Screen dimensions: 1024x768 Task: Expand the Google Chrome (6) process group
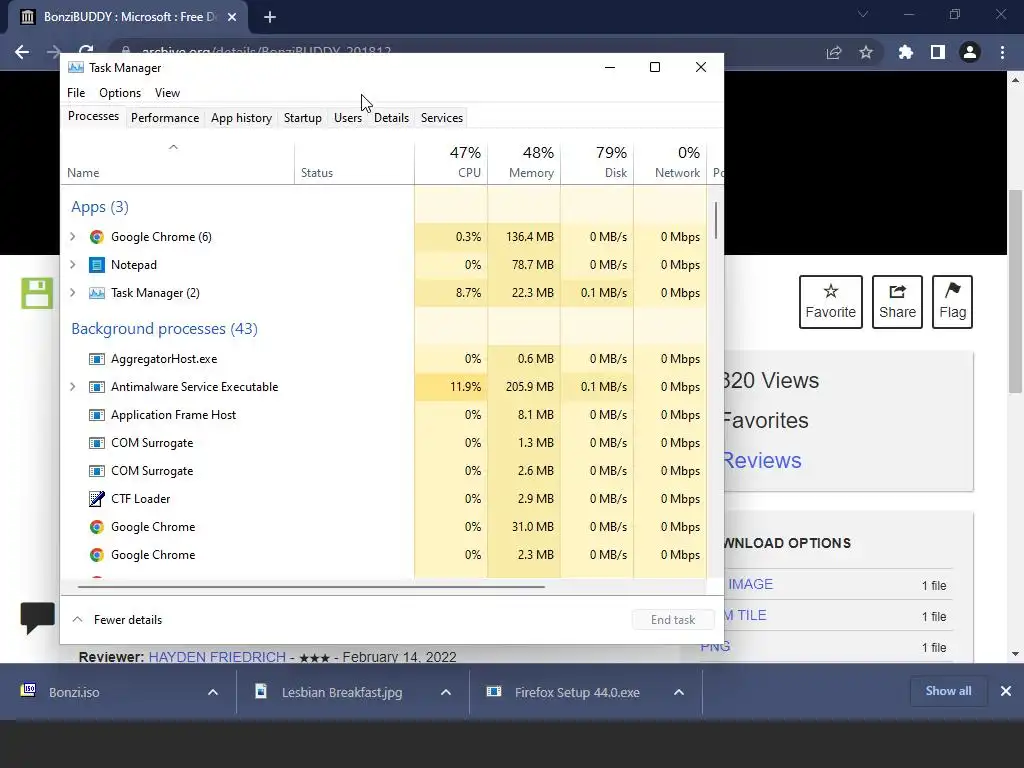(72, 237)
